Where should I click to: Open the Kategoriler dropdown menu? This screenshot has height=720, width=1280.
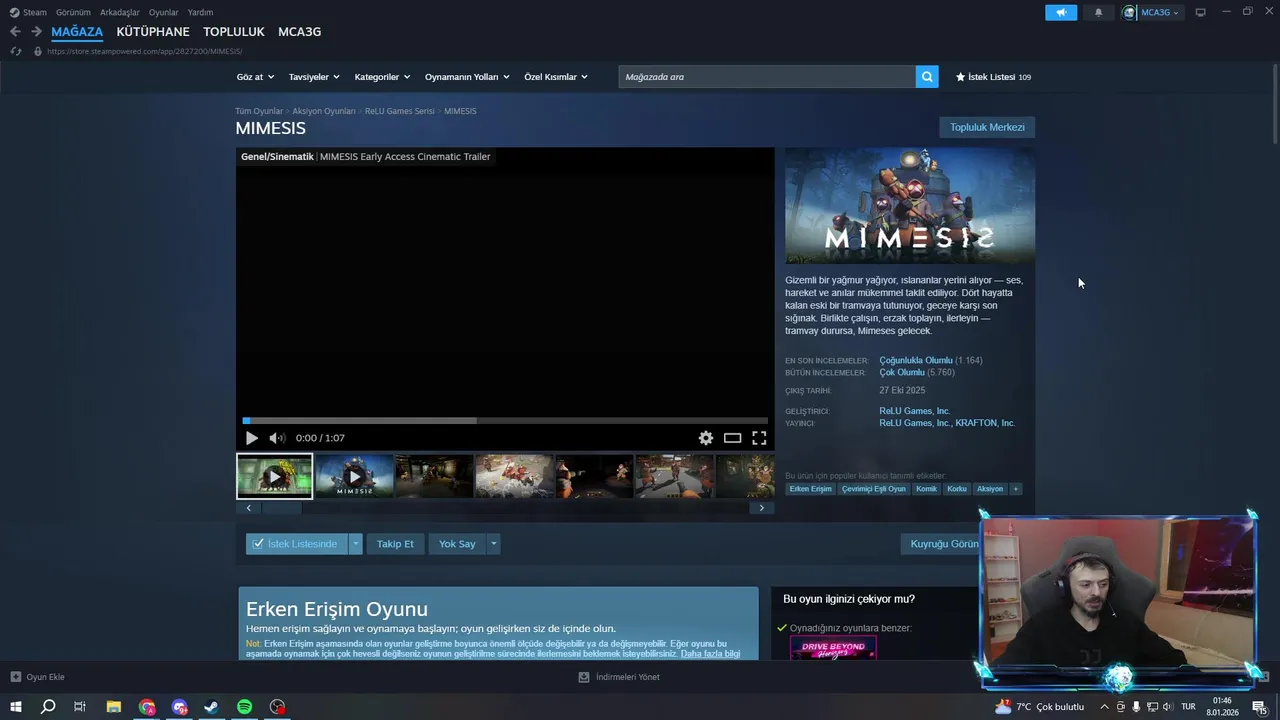382,77
